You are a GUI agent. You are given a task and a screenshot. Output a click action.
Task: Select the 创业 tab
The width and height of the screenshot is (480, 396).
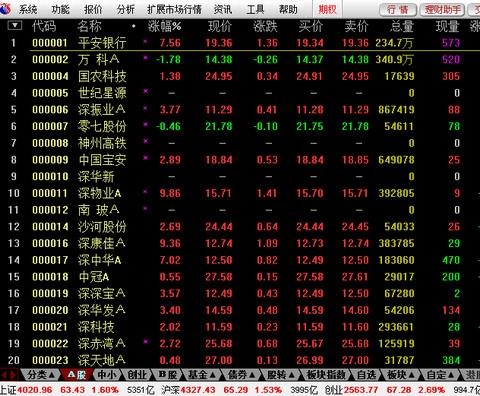coord(137,375)
